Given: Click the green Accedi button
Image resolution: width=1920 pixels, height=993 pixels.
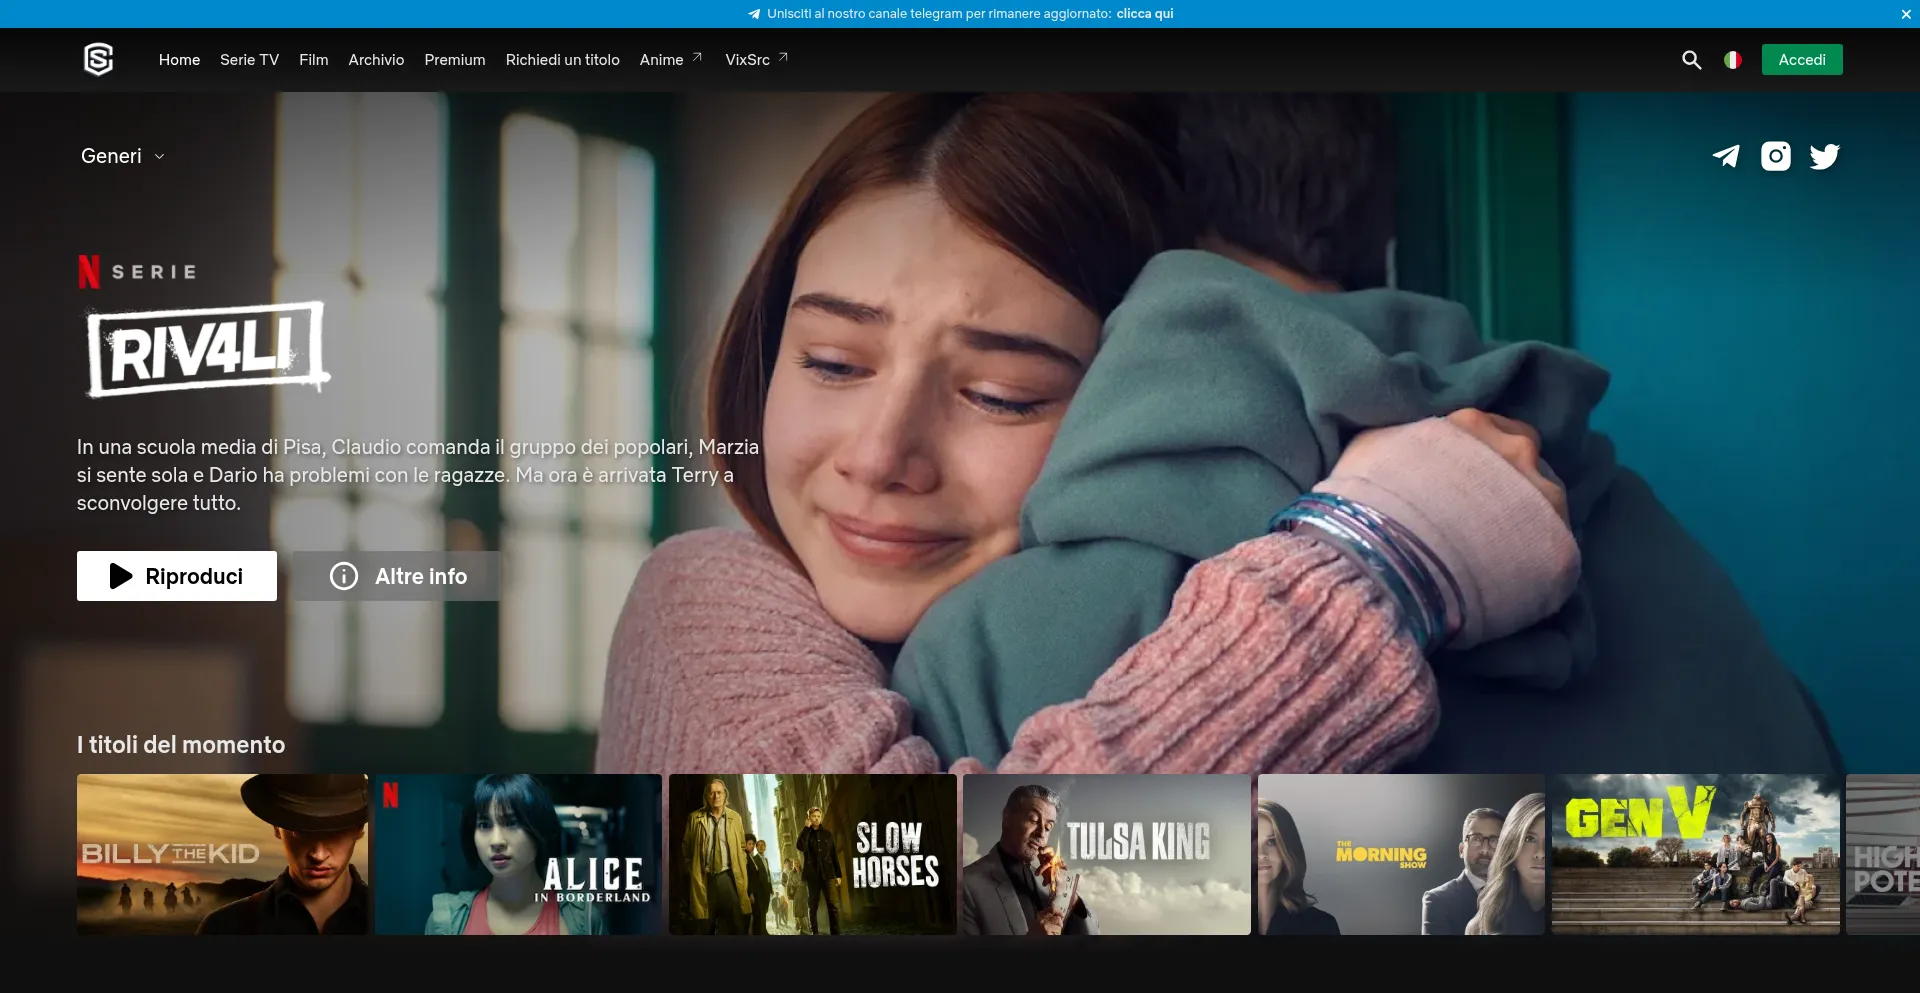Looking at the screenshot, I should click(1801, 60).
